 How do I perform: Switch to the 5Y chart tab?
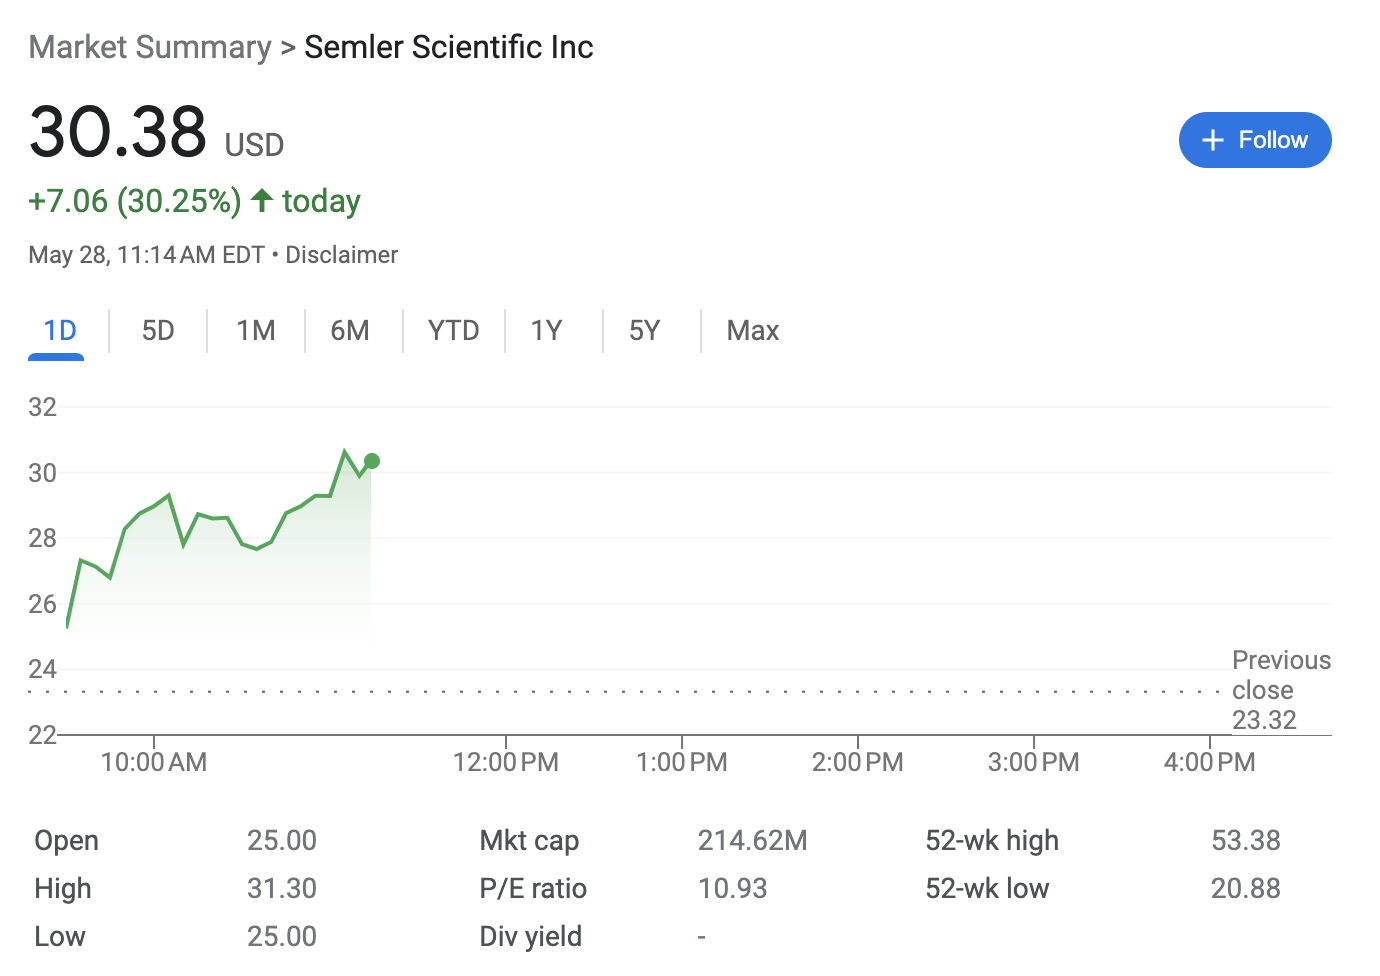(x=644, y=331)
